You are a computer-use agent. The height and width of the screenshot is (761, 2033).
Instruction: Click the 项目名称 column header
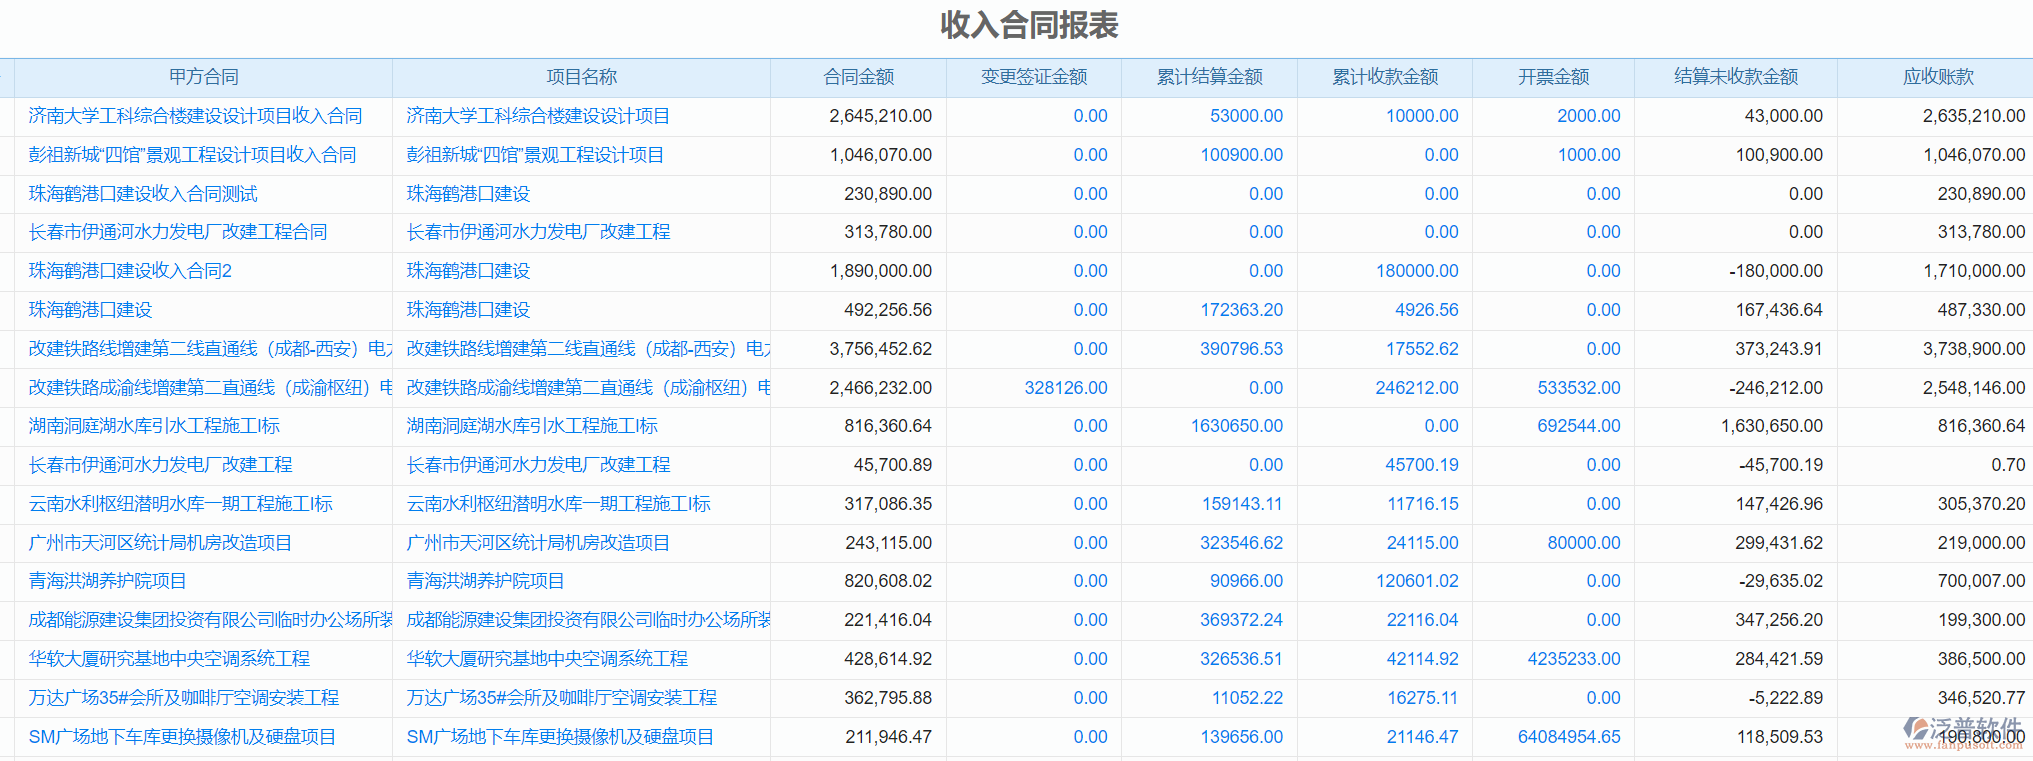(581, 77)
